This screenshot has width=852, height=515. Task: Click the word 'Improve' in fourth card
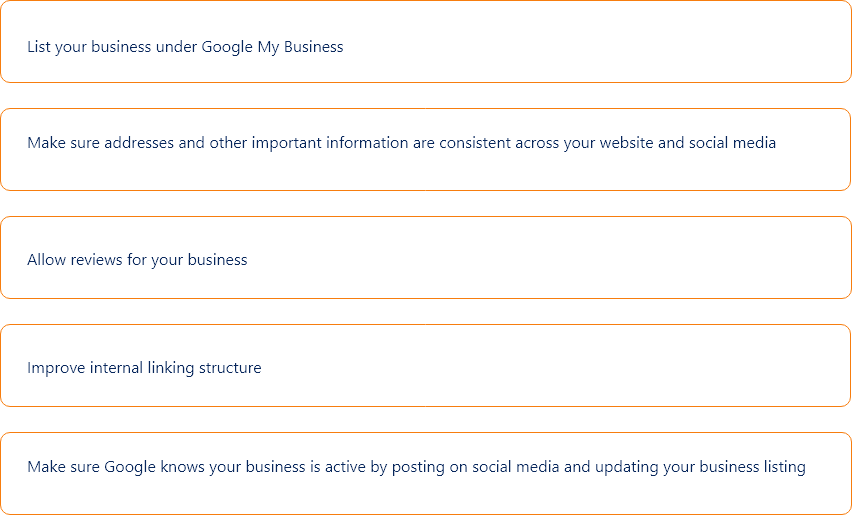pyautogui.click(x=57, y=368)
